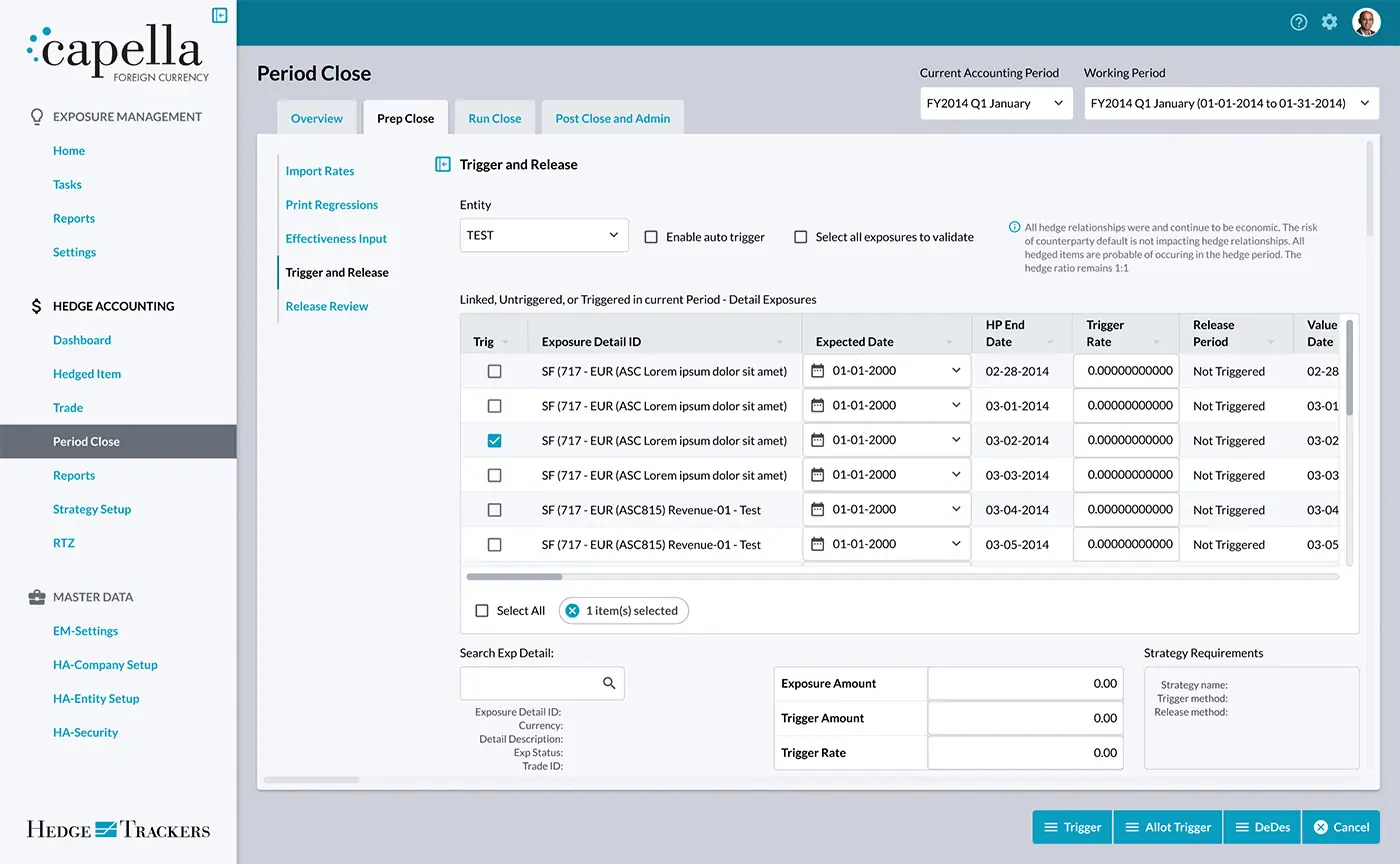1400x864 pixels.
Task: Open calendar icon in the 03-05-2014 row
Action: (818, 544)
